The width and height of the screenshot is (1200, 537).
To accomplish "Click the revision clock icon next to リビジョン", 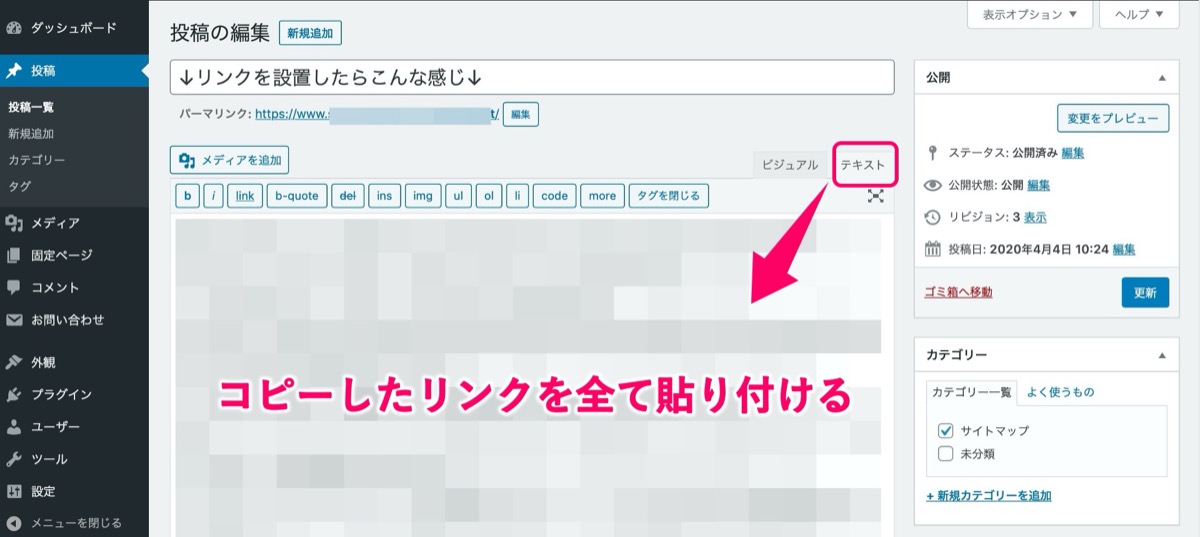I will point(933,217).
